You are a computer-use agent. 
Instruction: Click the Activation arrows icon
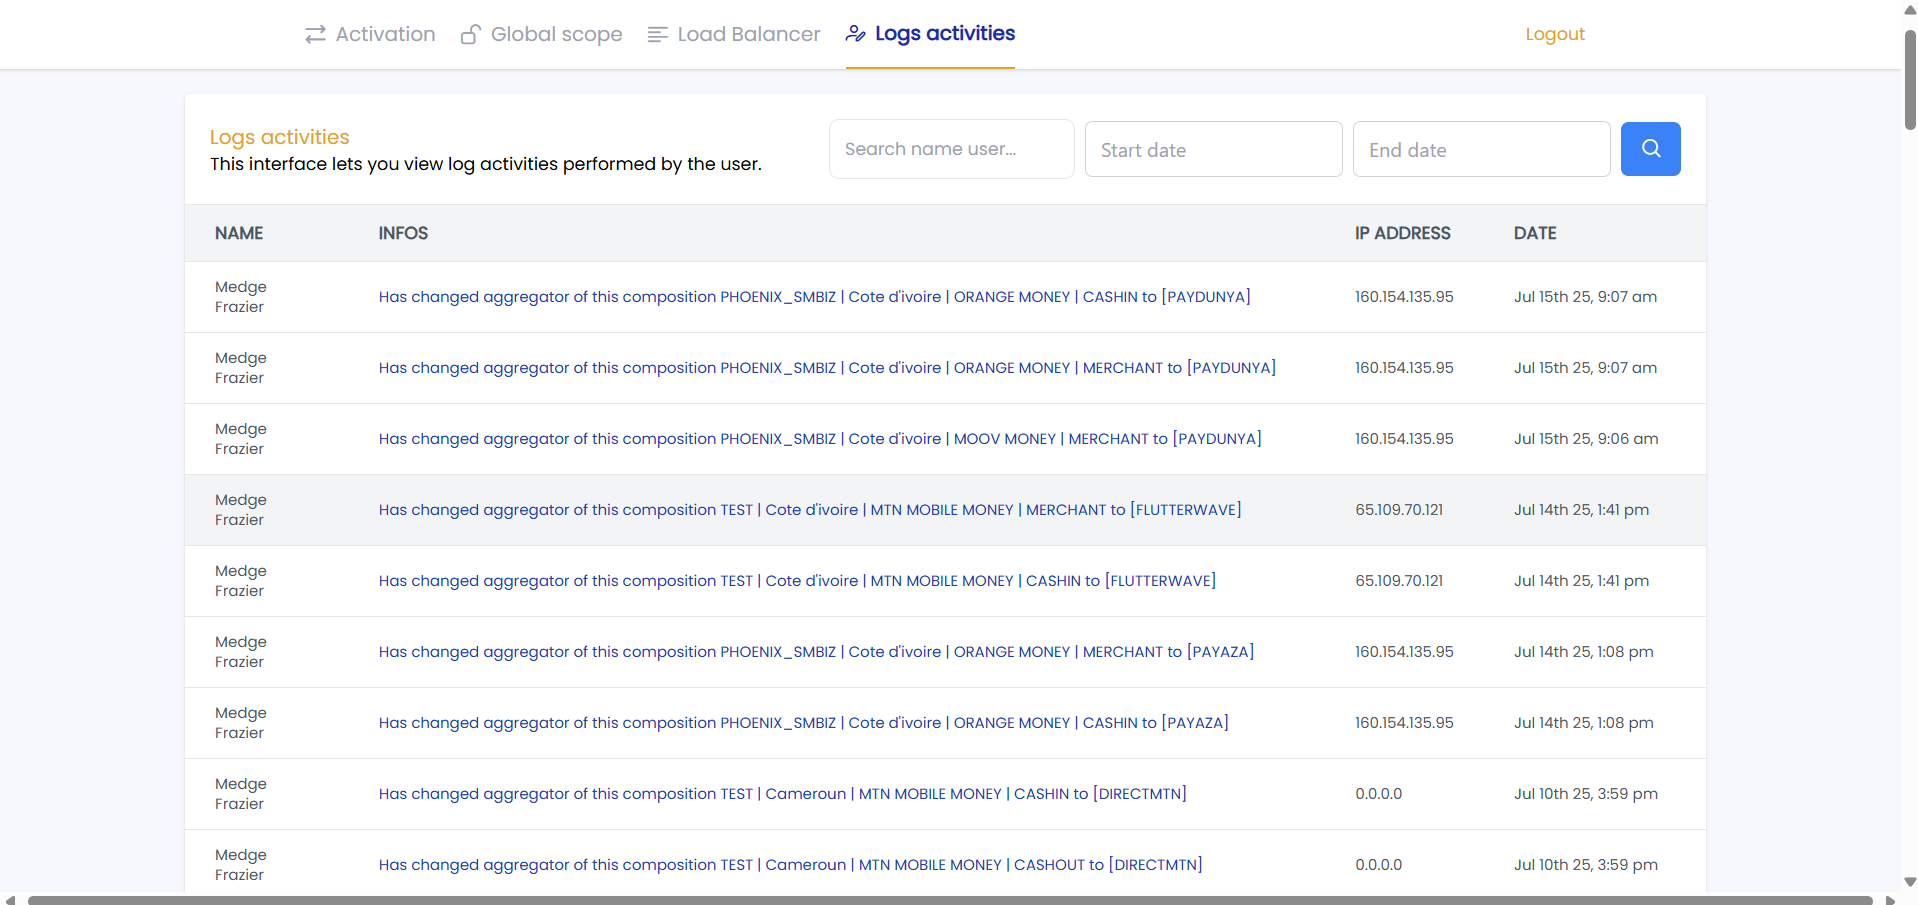click(x=315, y=35)
